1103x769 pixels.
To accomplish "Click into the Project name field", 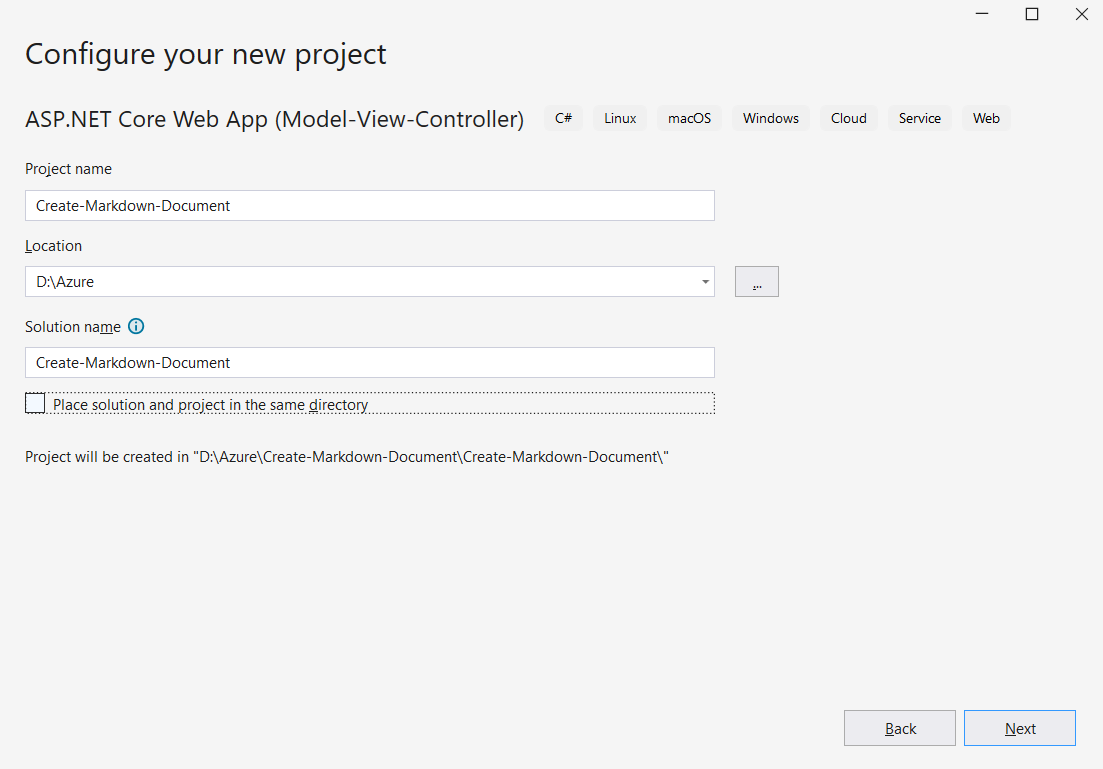I will pos(370,205).
